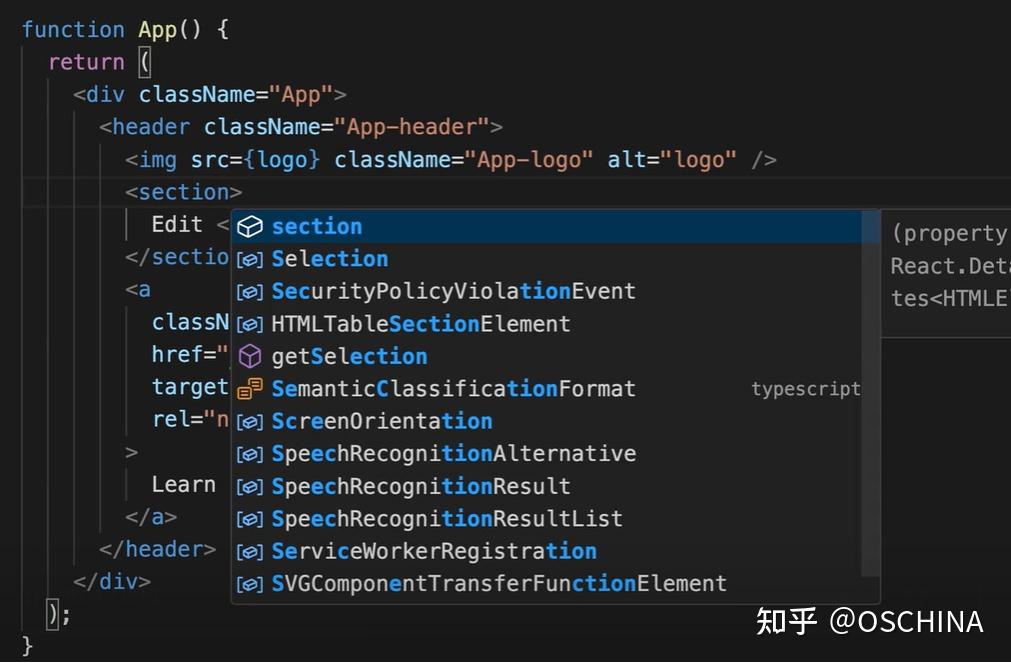This screenshot has height=663, width=1011.
Task: Pick SpeechRecognitionResult from autocomplete list
Action: tap(421, 487)
